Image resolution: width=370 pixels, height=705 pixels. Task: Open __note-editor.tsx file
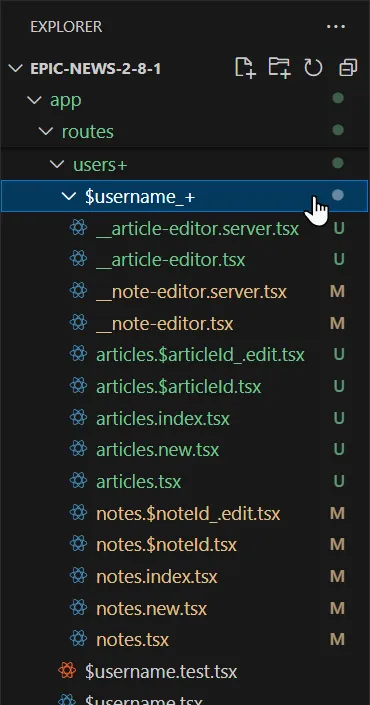click(x=165, y=324)
